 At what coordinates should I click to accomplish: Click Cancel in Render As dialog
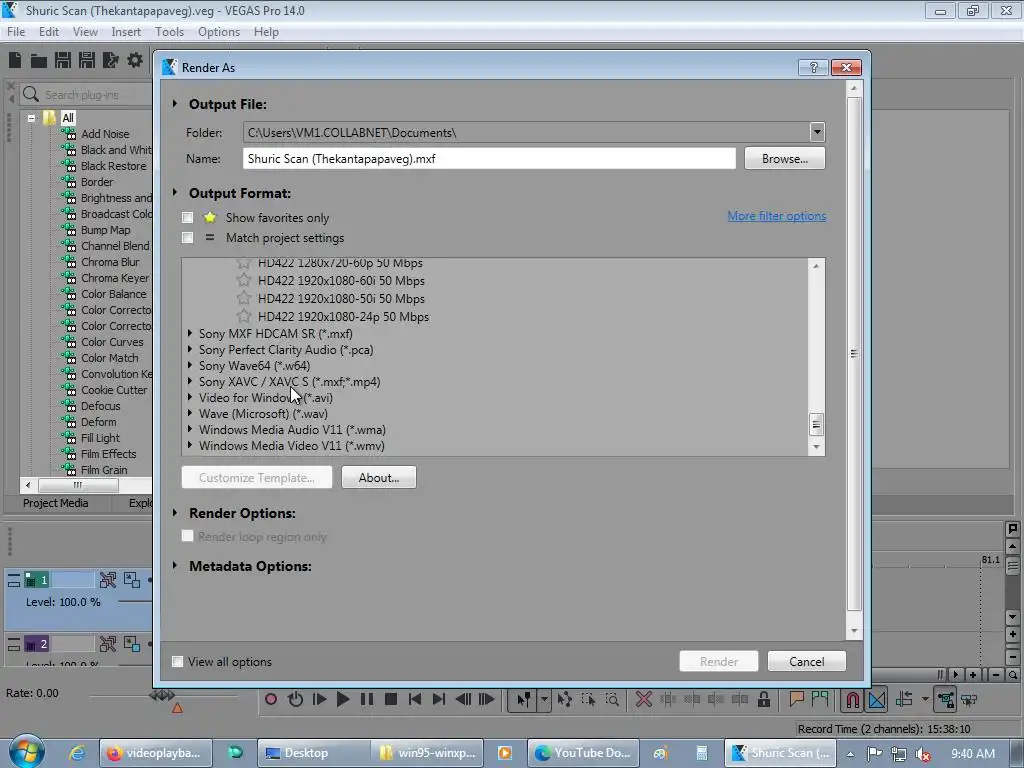[807, 662]
